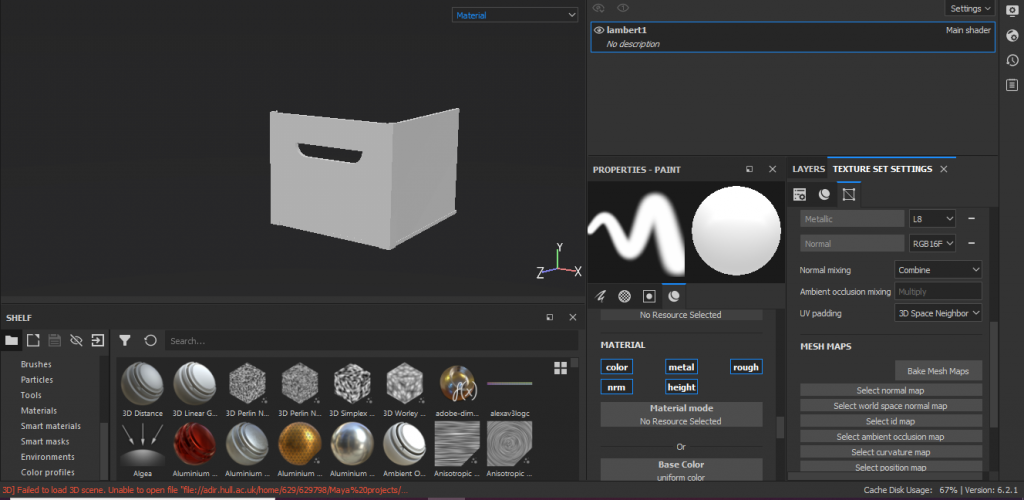Toggle the metal material channel
1024x500 pixels.
point(681,367)
